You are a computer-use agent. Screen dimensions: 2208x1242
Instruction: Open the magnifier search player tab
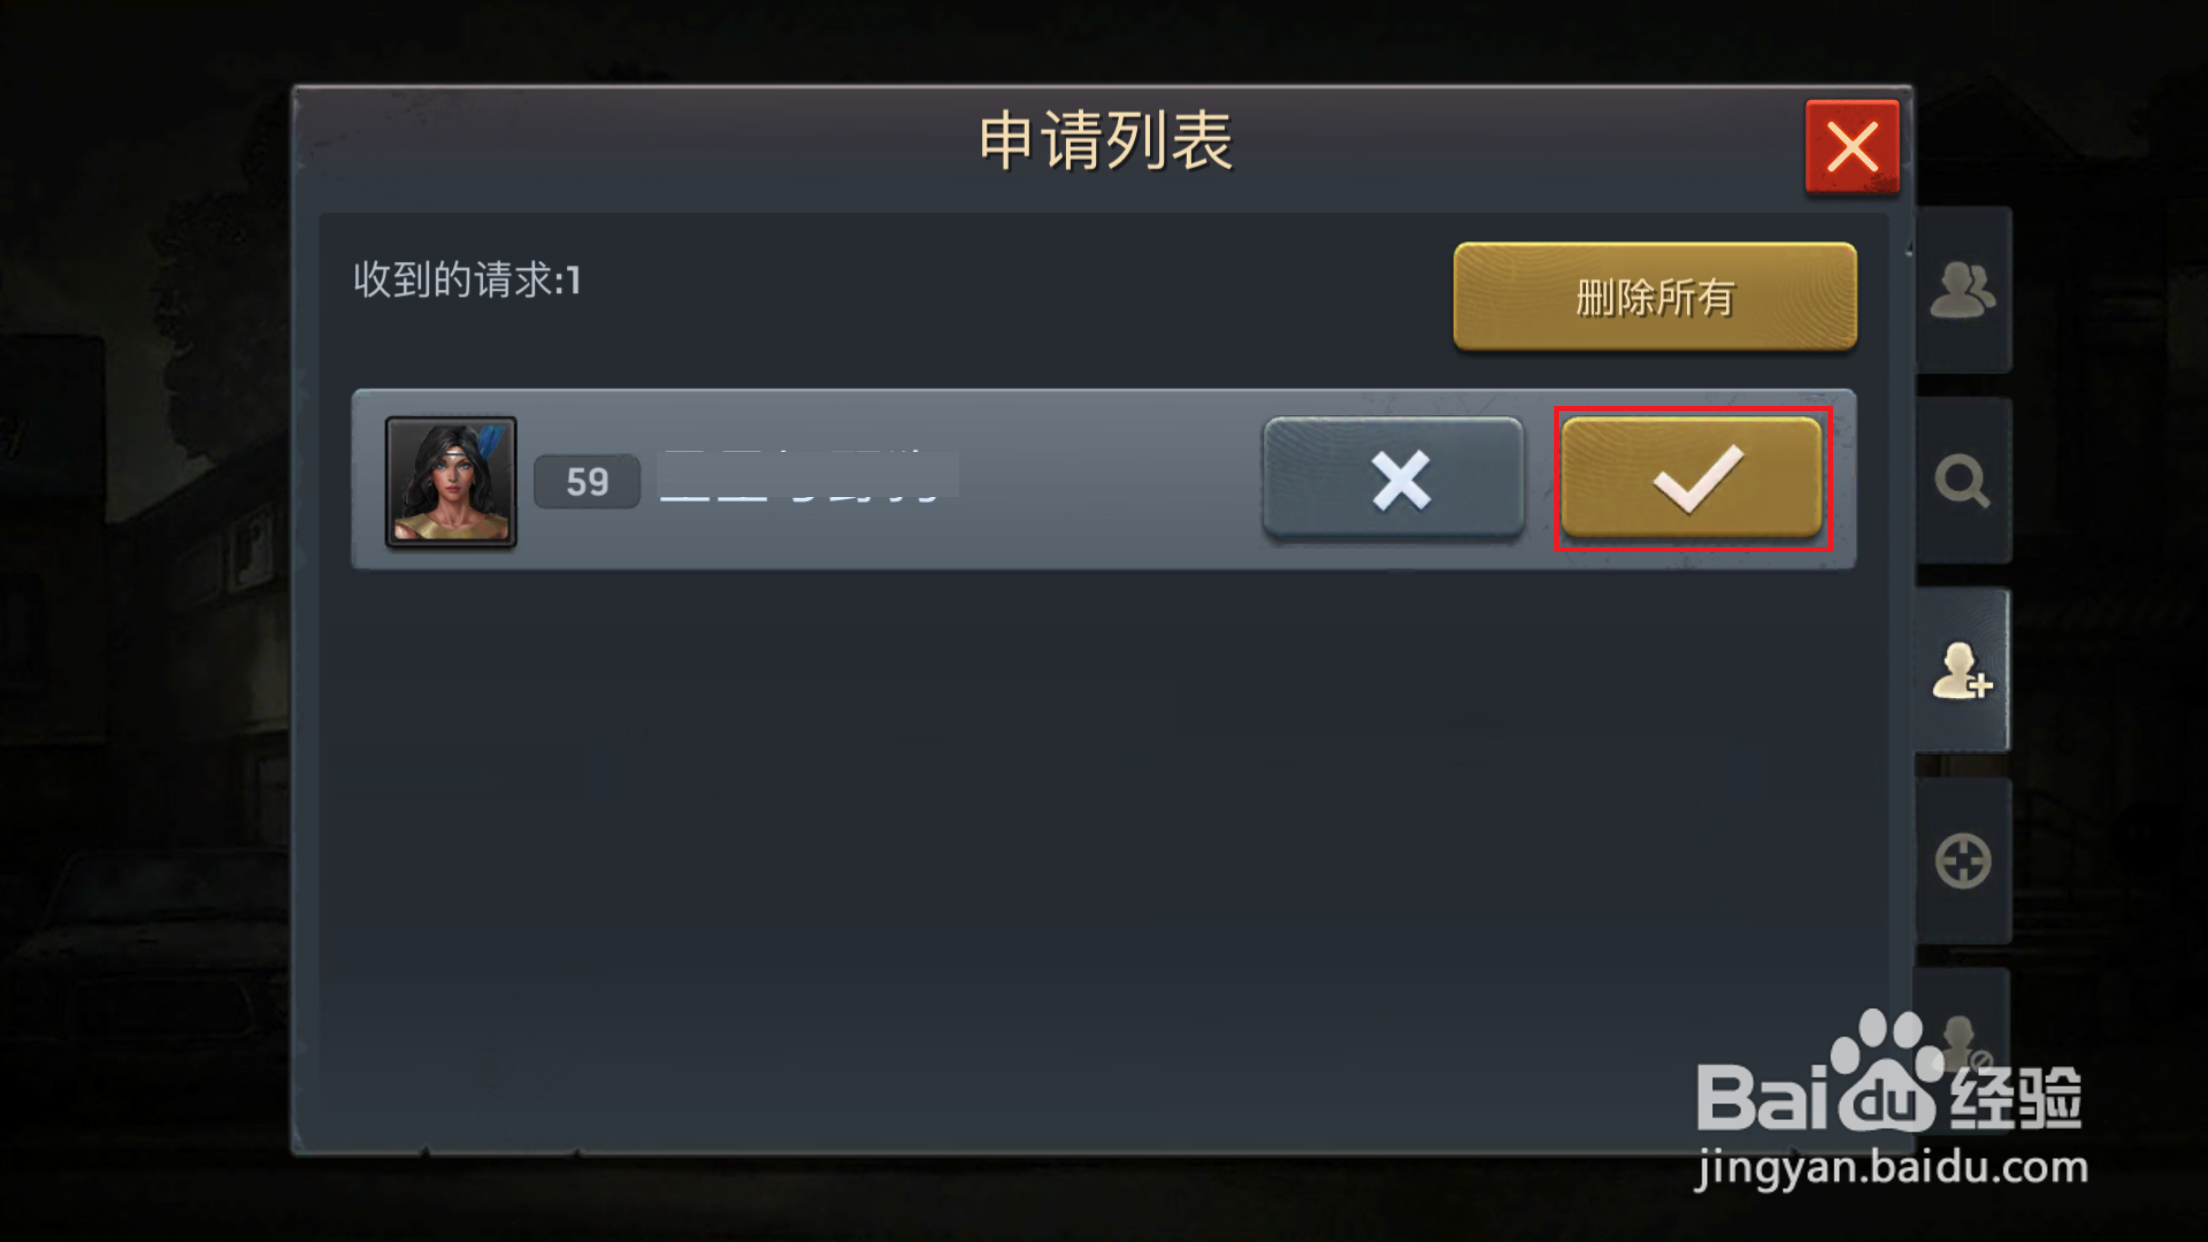click(1963, 481)
